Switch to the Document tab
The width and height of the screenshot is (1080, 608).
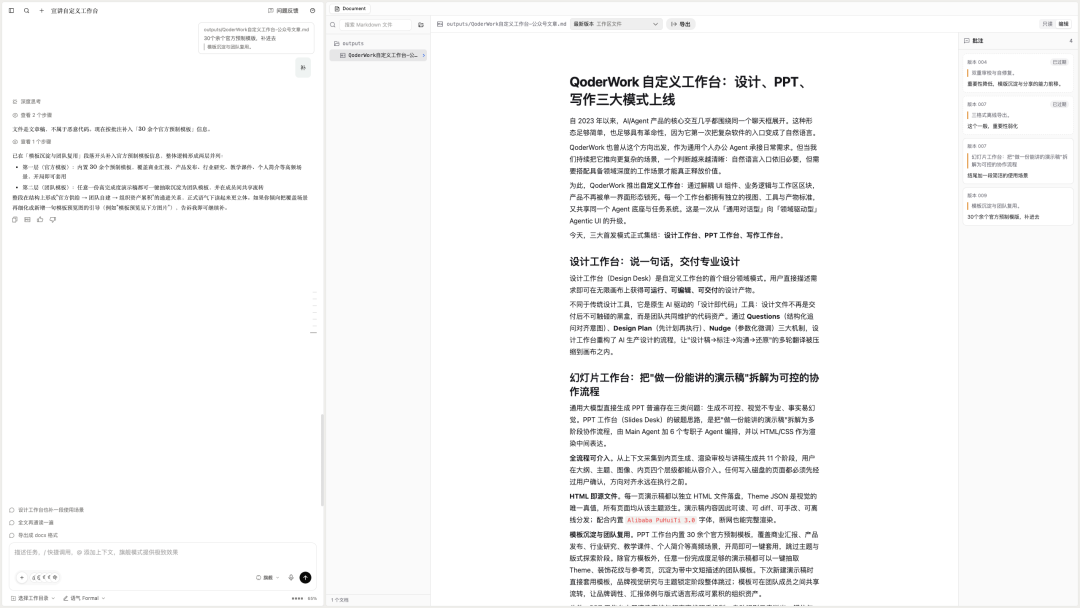tap(350, 8)
